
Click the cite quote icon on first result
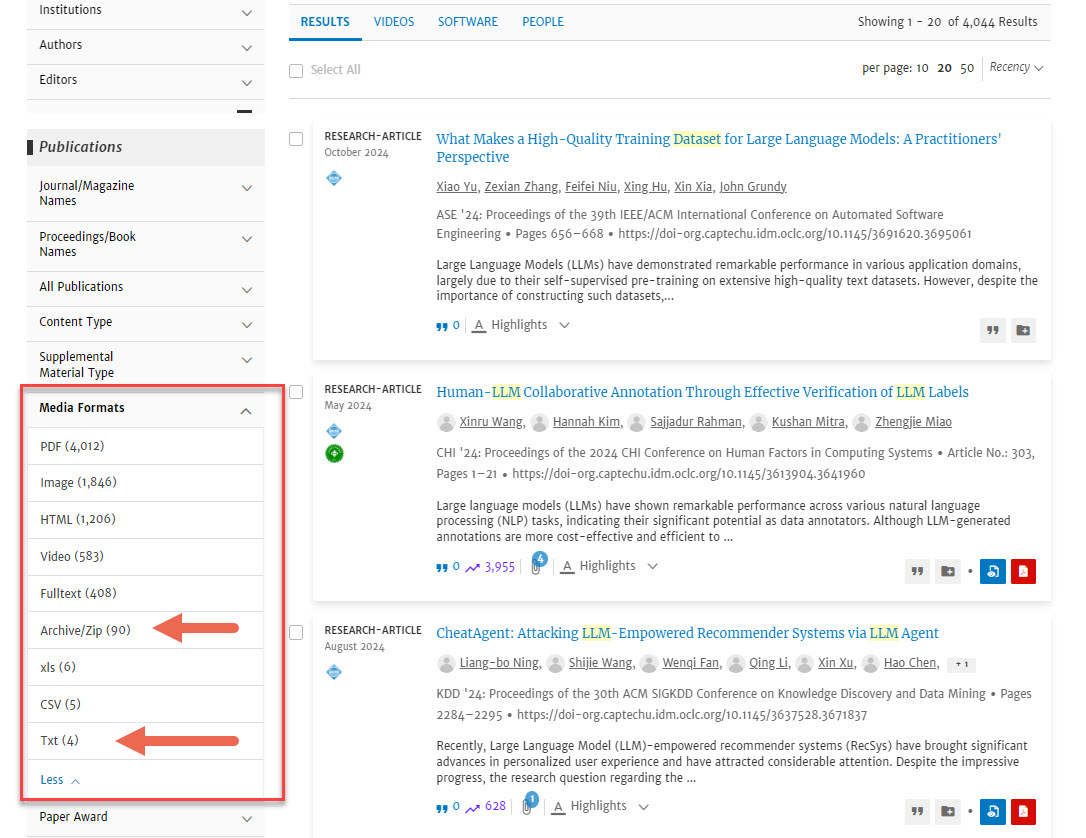992,330
